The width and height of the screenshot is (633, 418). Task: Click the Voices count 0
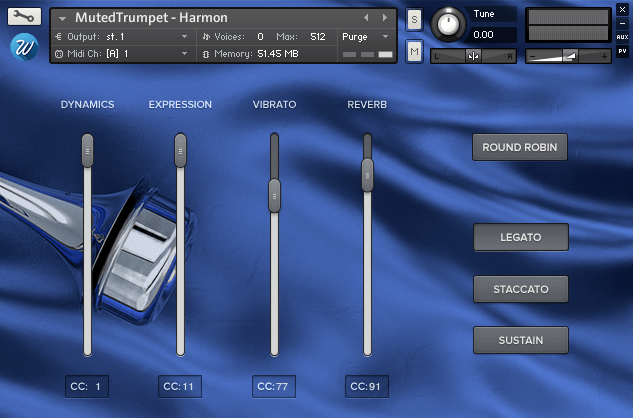(x=260, y=37)
